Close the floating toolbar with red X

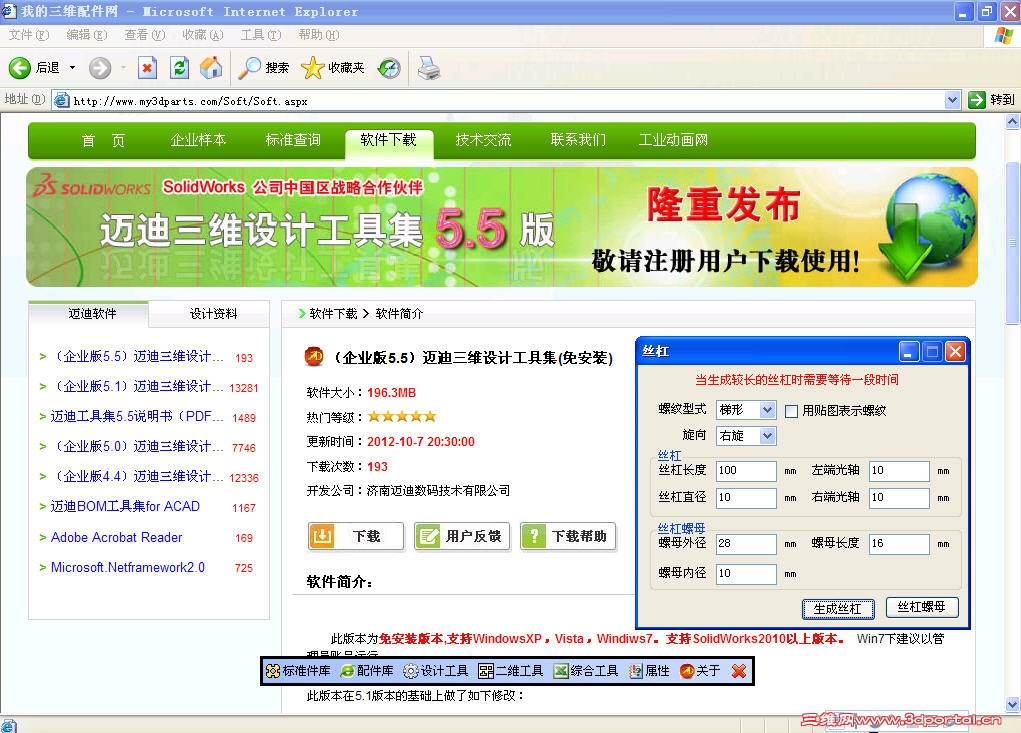pos(738,671)
